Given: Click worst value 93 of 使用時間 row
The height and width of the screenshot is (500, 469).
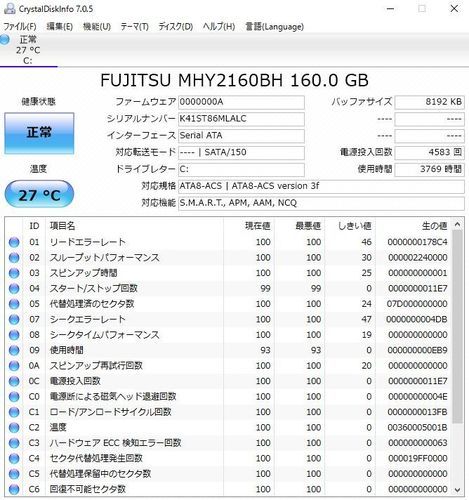Looking at the screenshot, I should point(316,350).
